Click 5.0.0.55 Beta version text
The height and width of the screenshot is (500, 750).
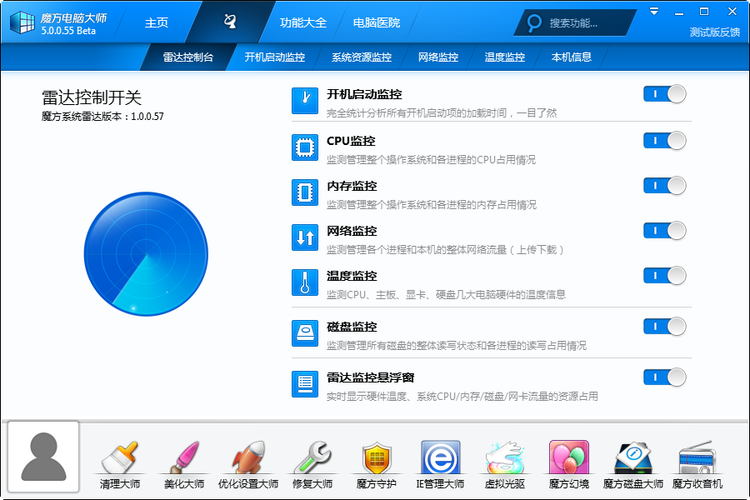[x=68, y=31]
